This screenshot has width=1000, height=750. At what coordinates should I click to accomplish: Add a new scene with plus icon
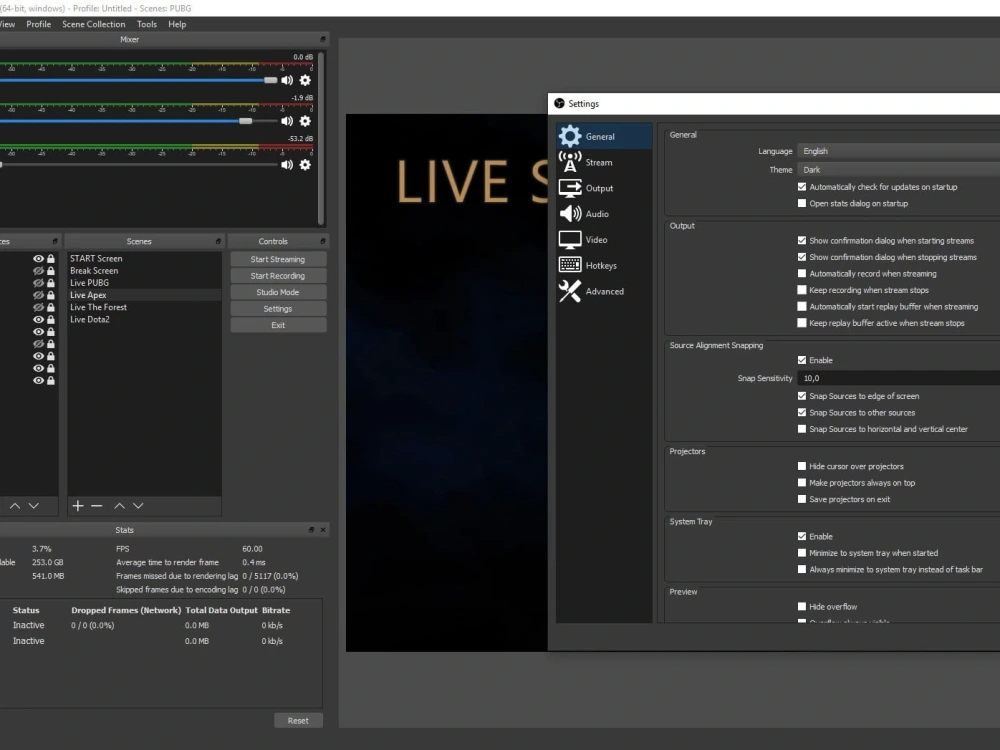[x=78, y=506]
